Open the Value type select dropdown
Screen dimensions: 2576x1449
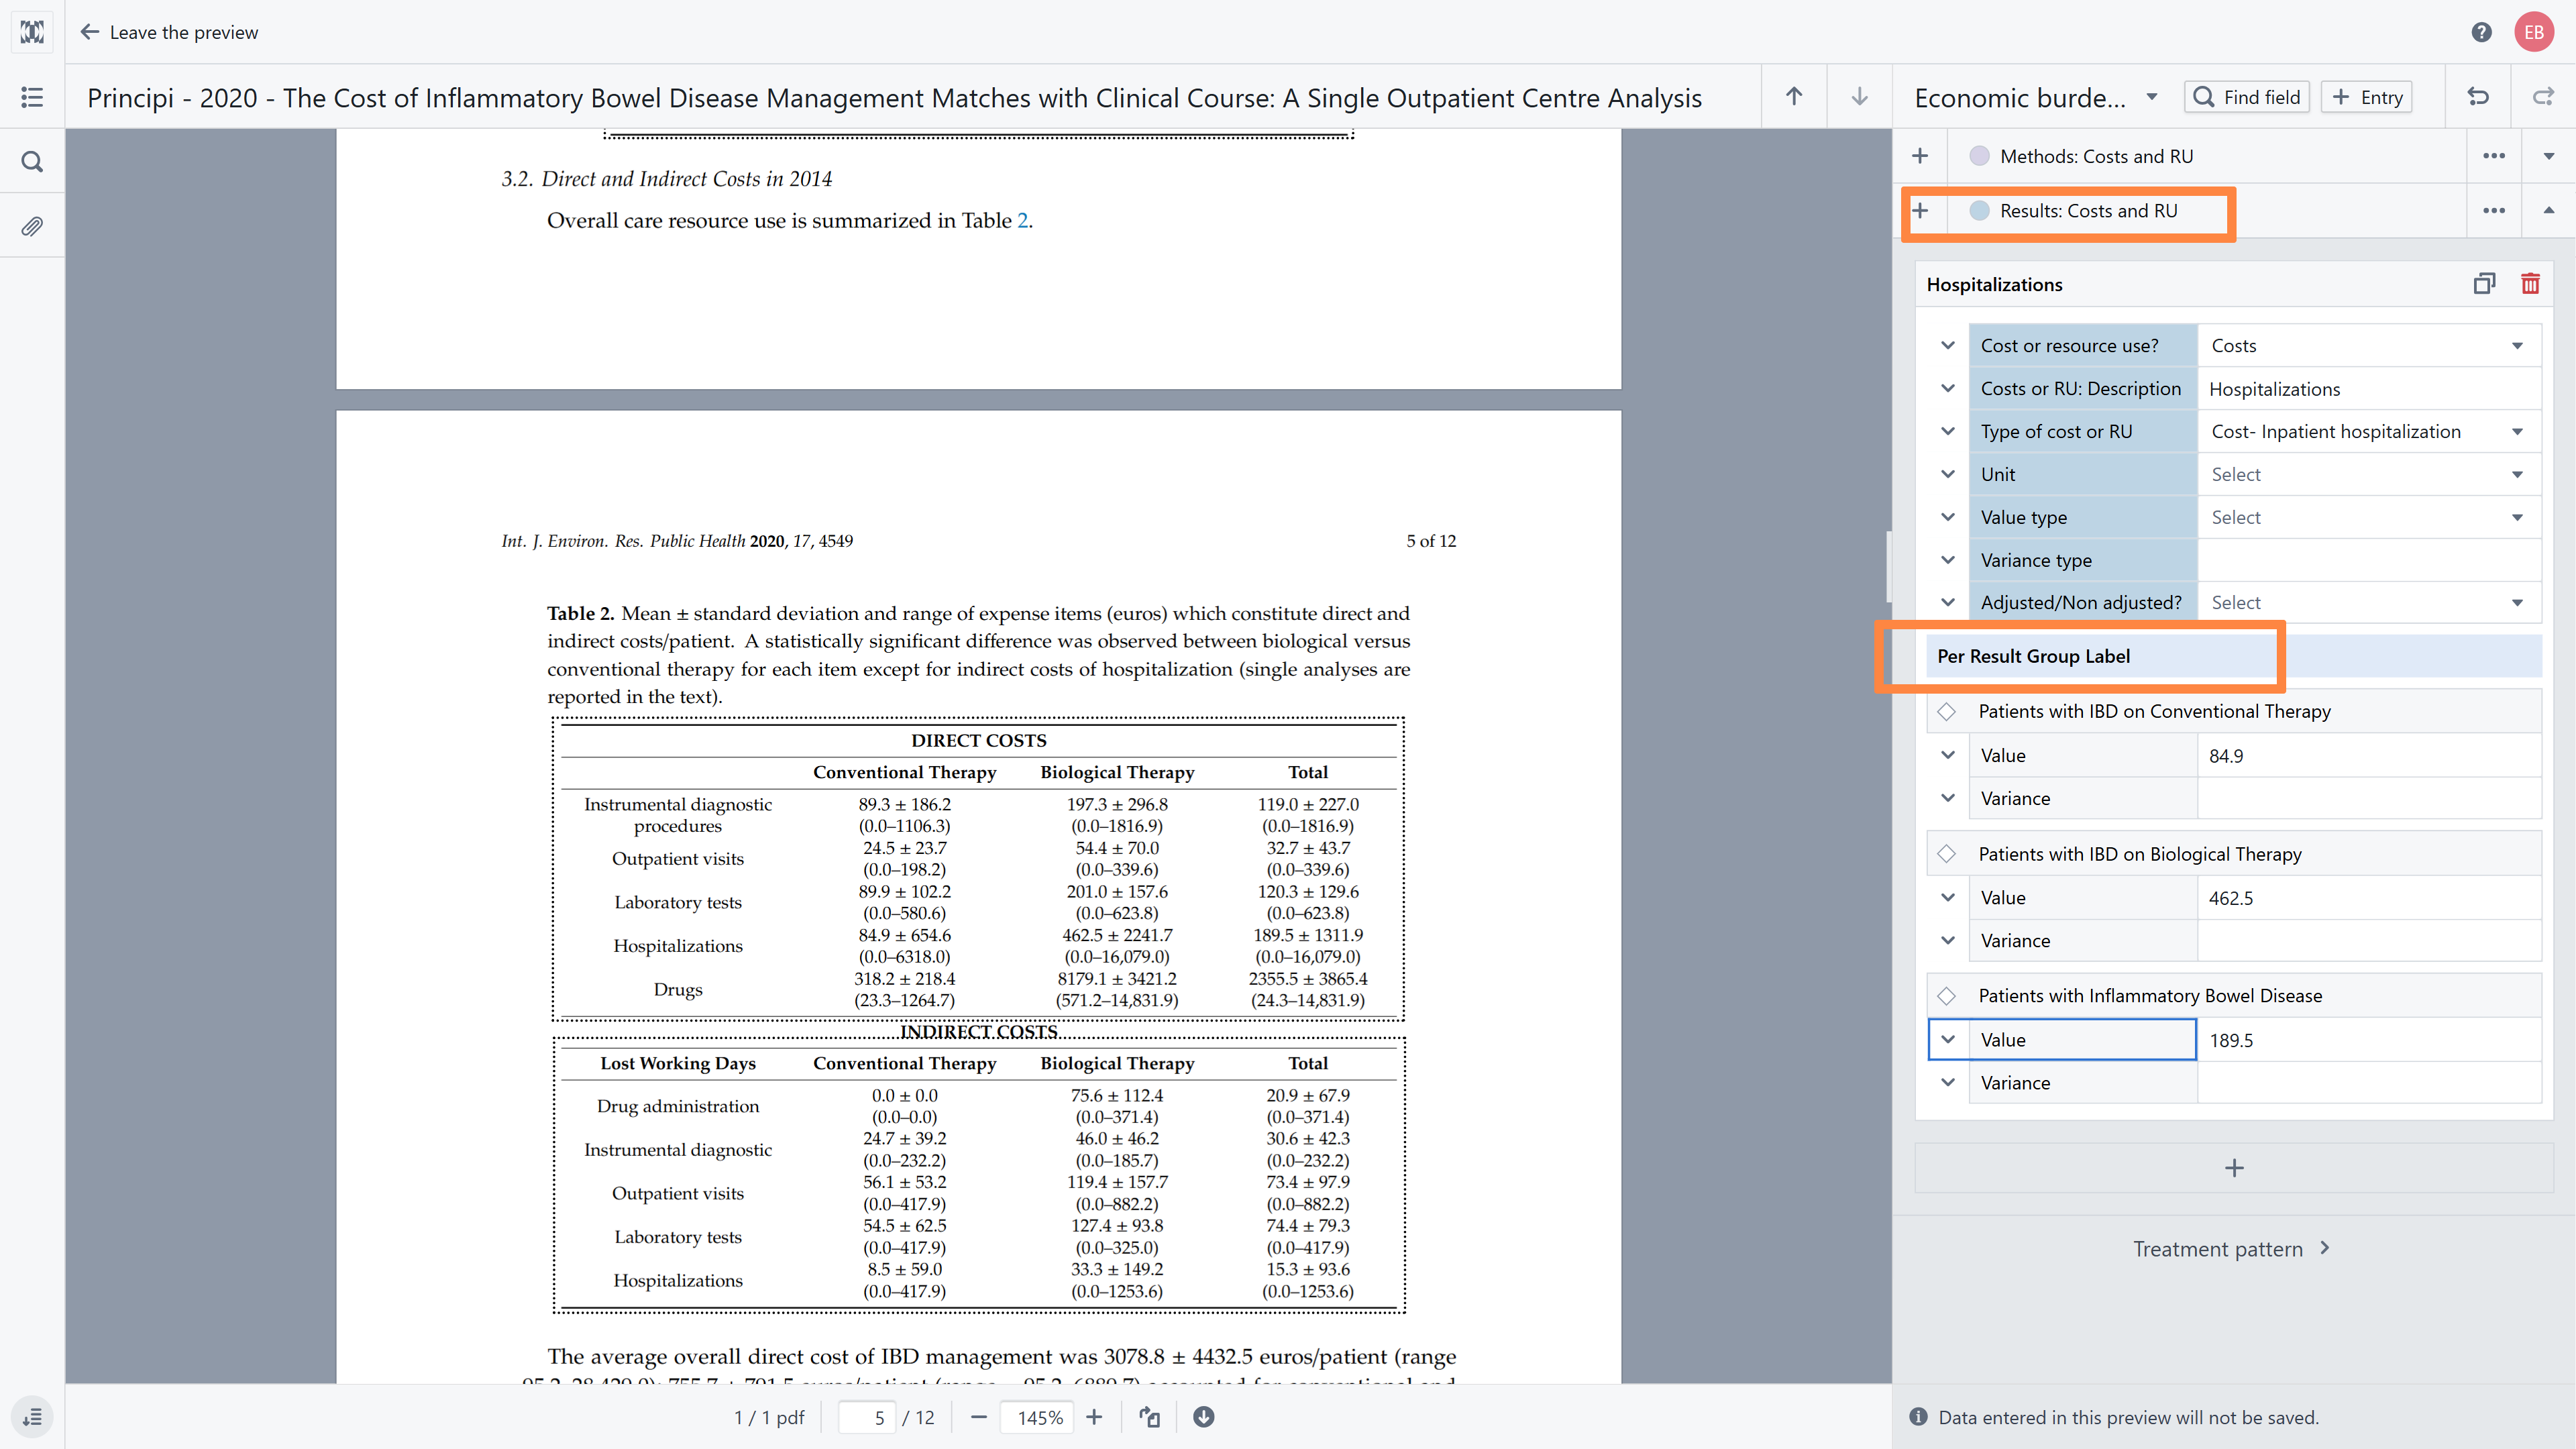[2369, 518]
